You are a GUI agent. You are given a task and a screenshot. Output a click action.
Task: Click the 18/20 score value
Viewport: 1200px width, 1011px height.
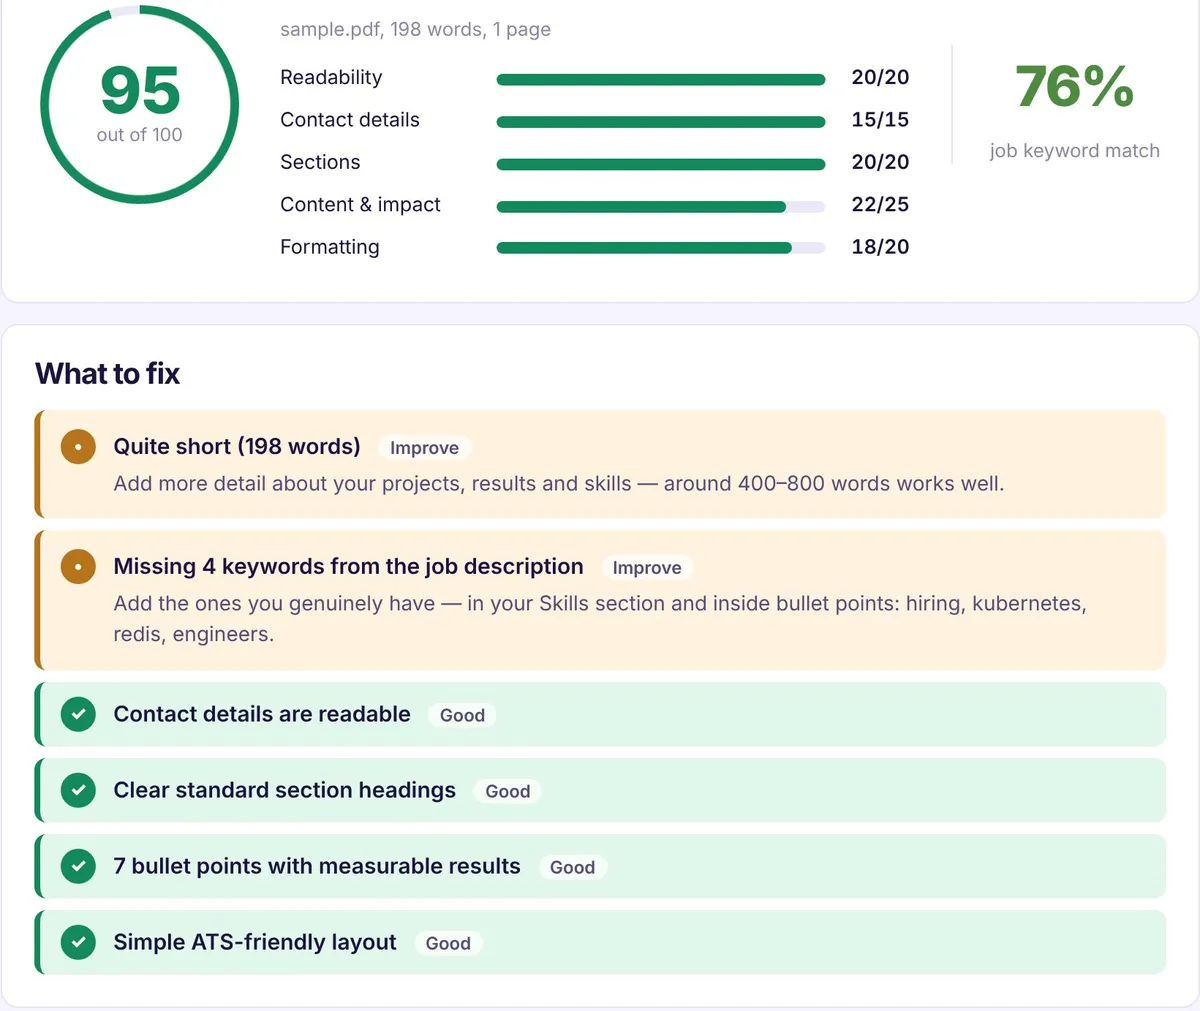880,247
